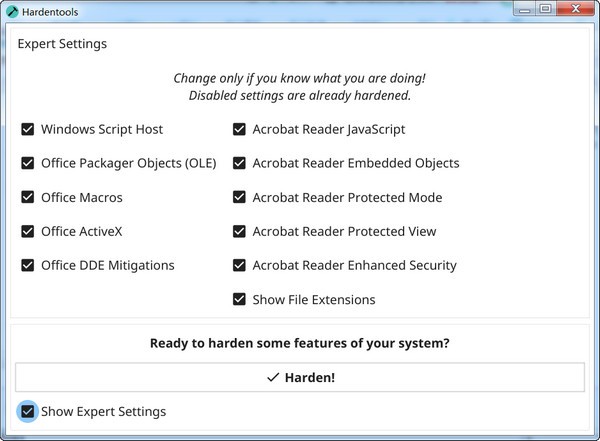Close the Hardentools window
Viewport: 600px width, 441px height.
click(576, 9)
